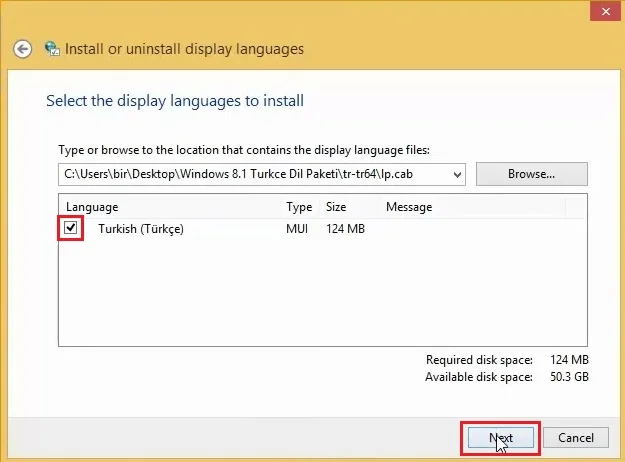Click the 'Type or browse to the location' label
The height and width of the screenshot is (462, 625).
point(244,150)
